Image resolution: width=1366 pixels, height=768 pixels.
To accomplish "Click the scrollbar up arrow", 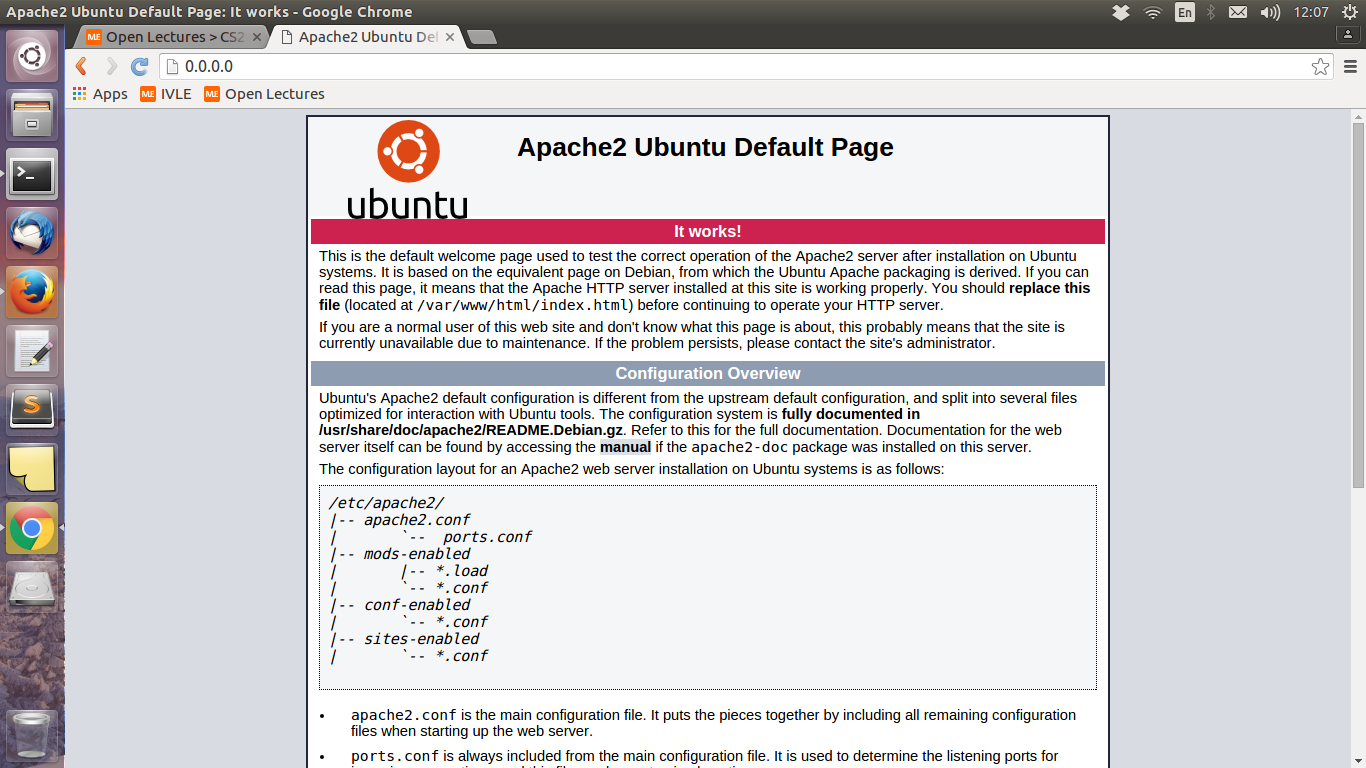I will click(x=1358, y=115).
